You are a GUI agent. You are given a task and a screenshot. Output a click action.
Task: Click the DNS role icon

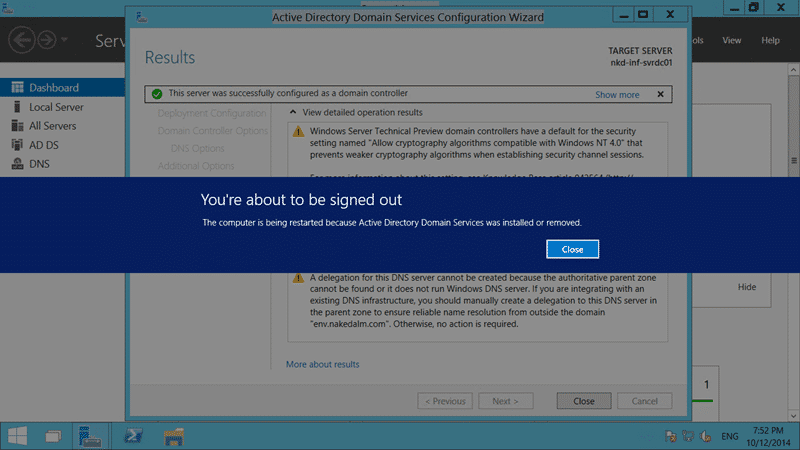[17, 164]
